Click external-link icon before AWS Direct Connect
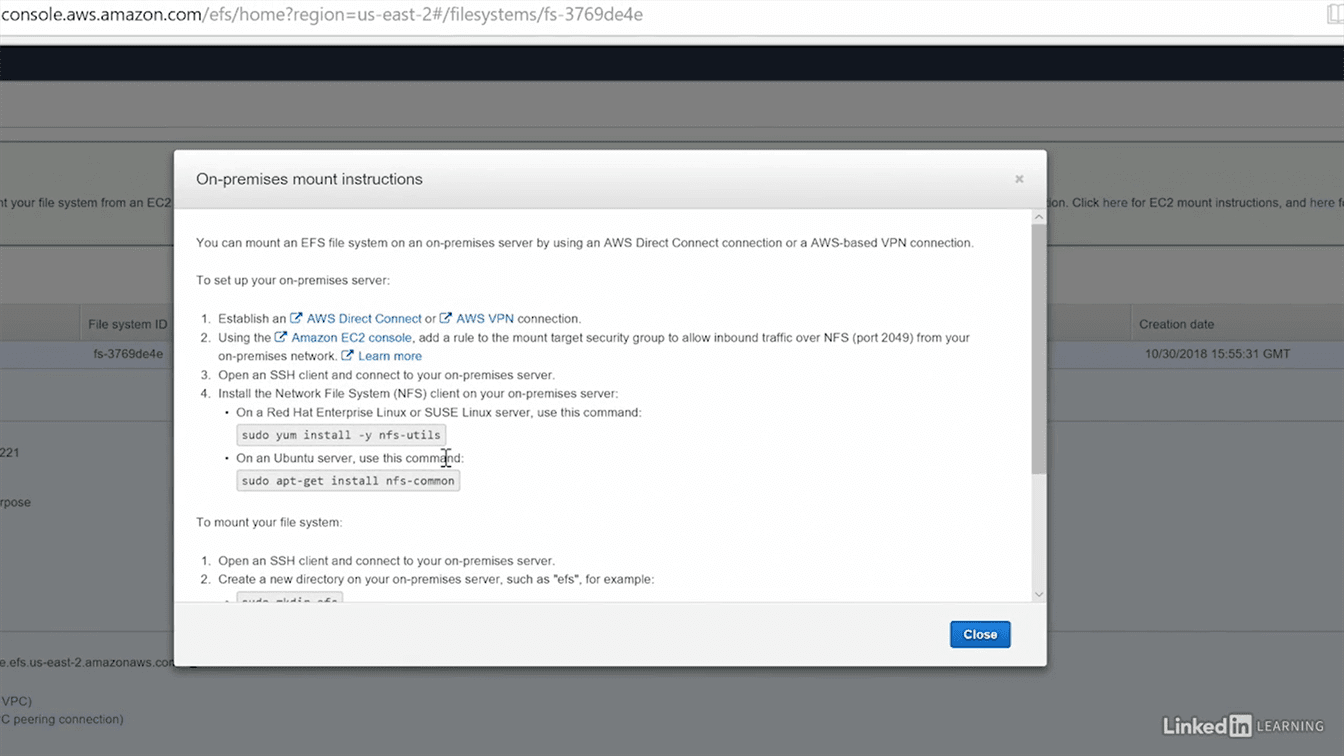1344x756 pixels. pos(296,319)
